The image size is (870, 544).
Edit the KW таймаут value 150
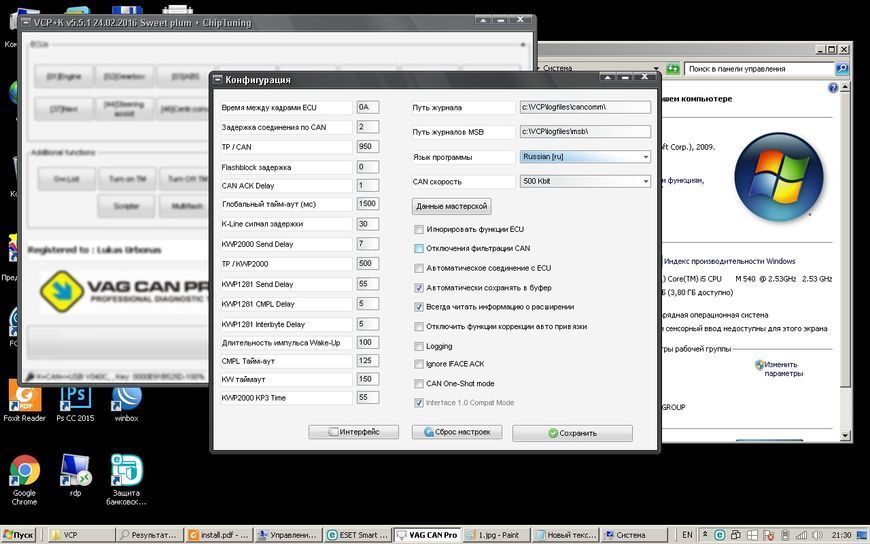[x=367, y=379]
